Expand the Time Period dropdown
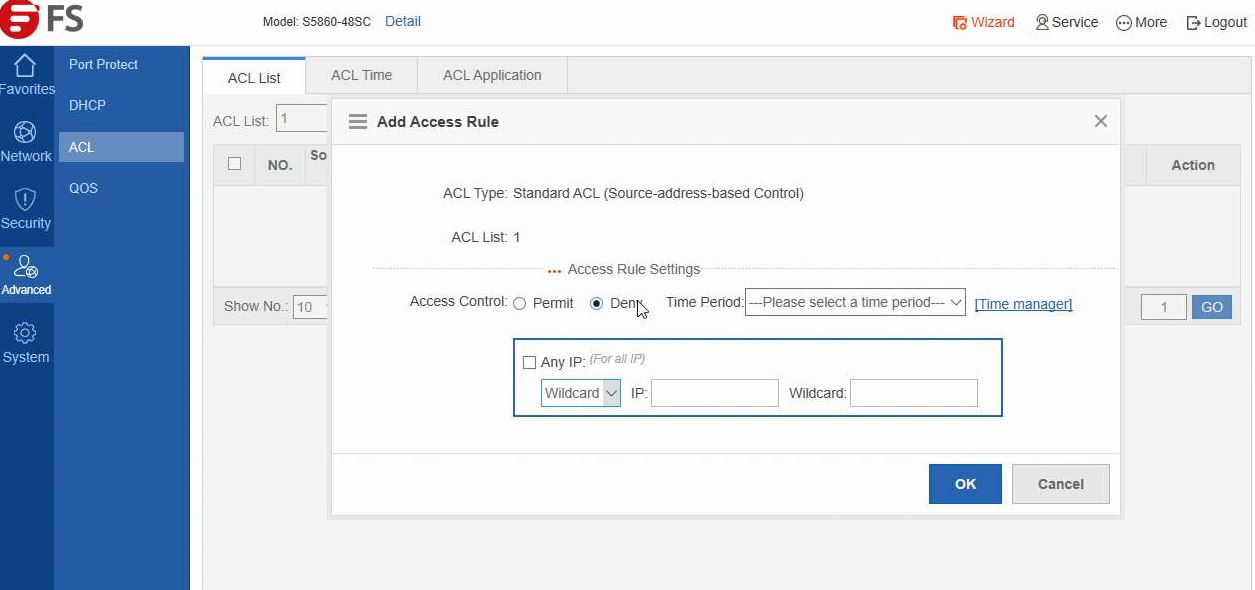 click(855, 302)
